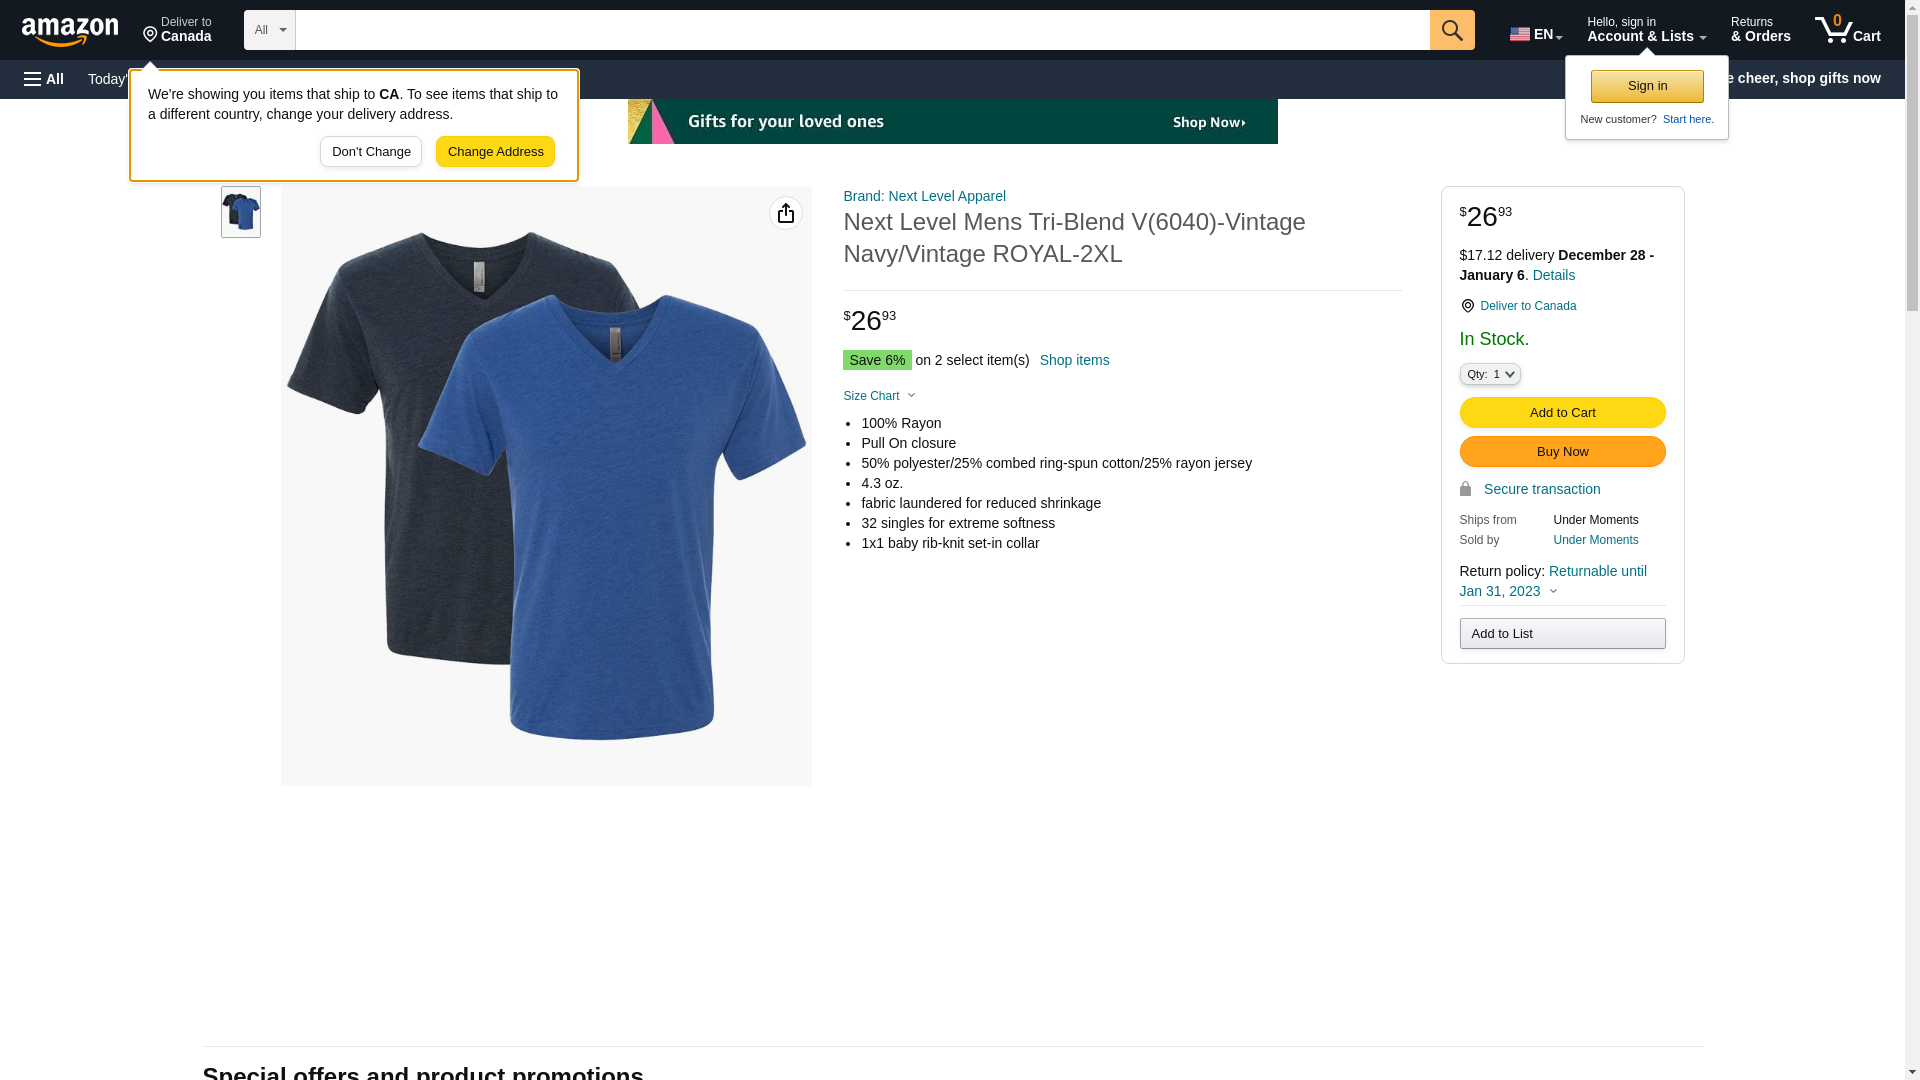Click the Add to Cart button

(1561, 412)
